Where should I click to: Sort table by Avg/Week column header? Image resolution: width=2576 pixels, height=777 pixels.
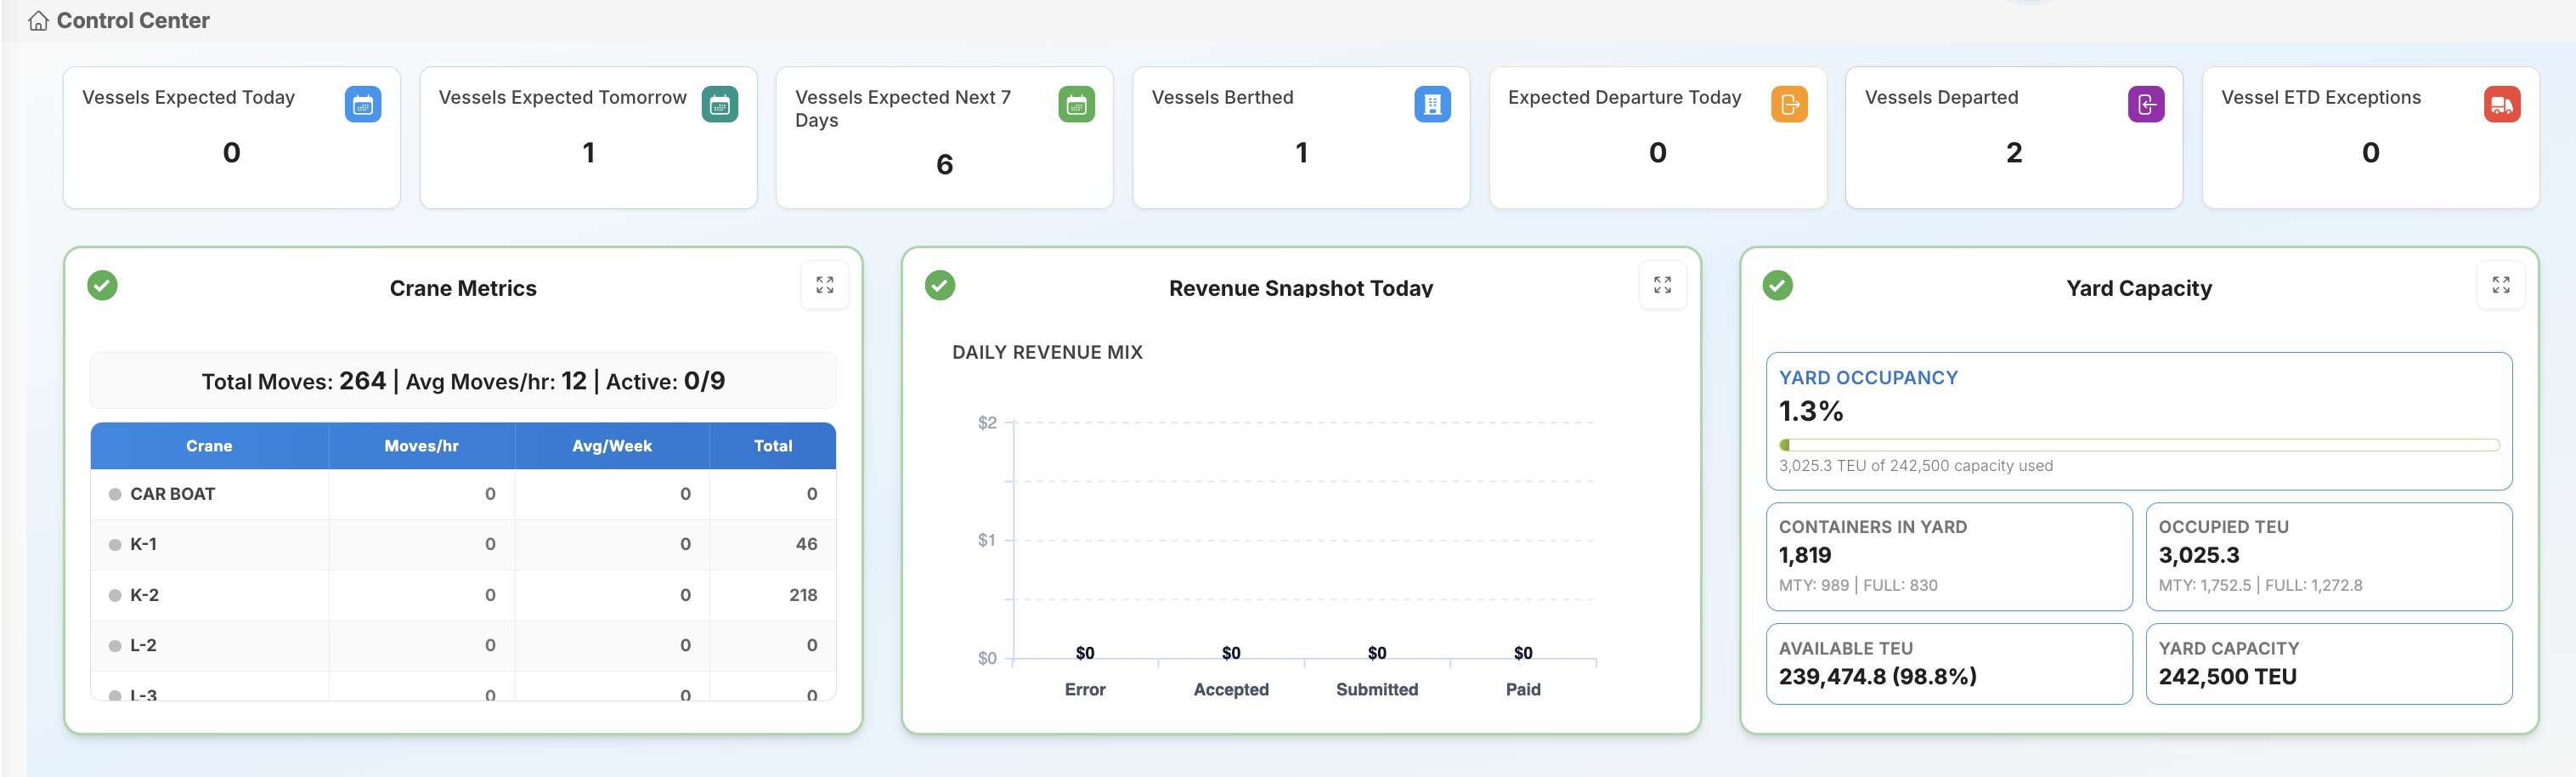pos(611,446)
